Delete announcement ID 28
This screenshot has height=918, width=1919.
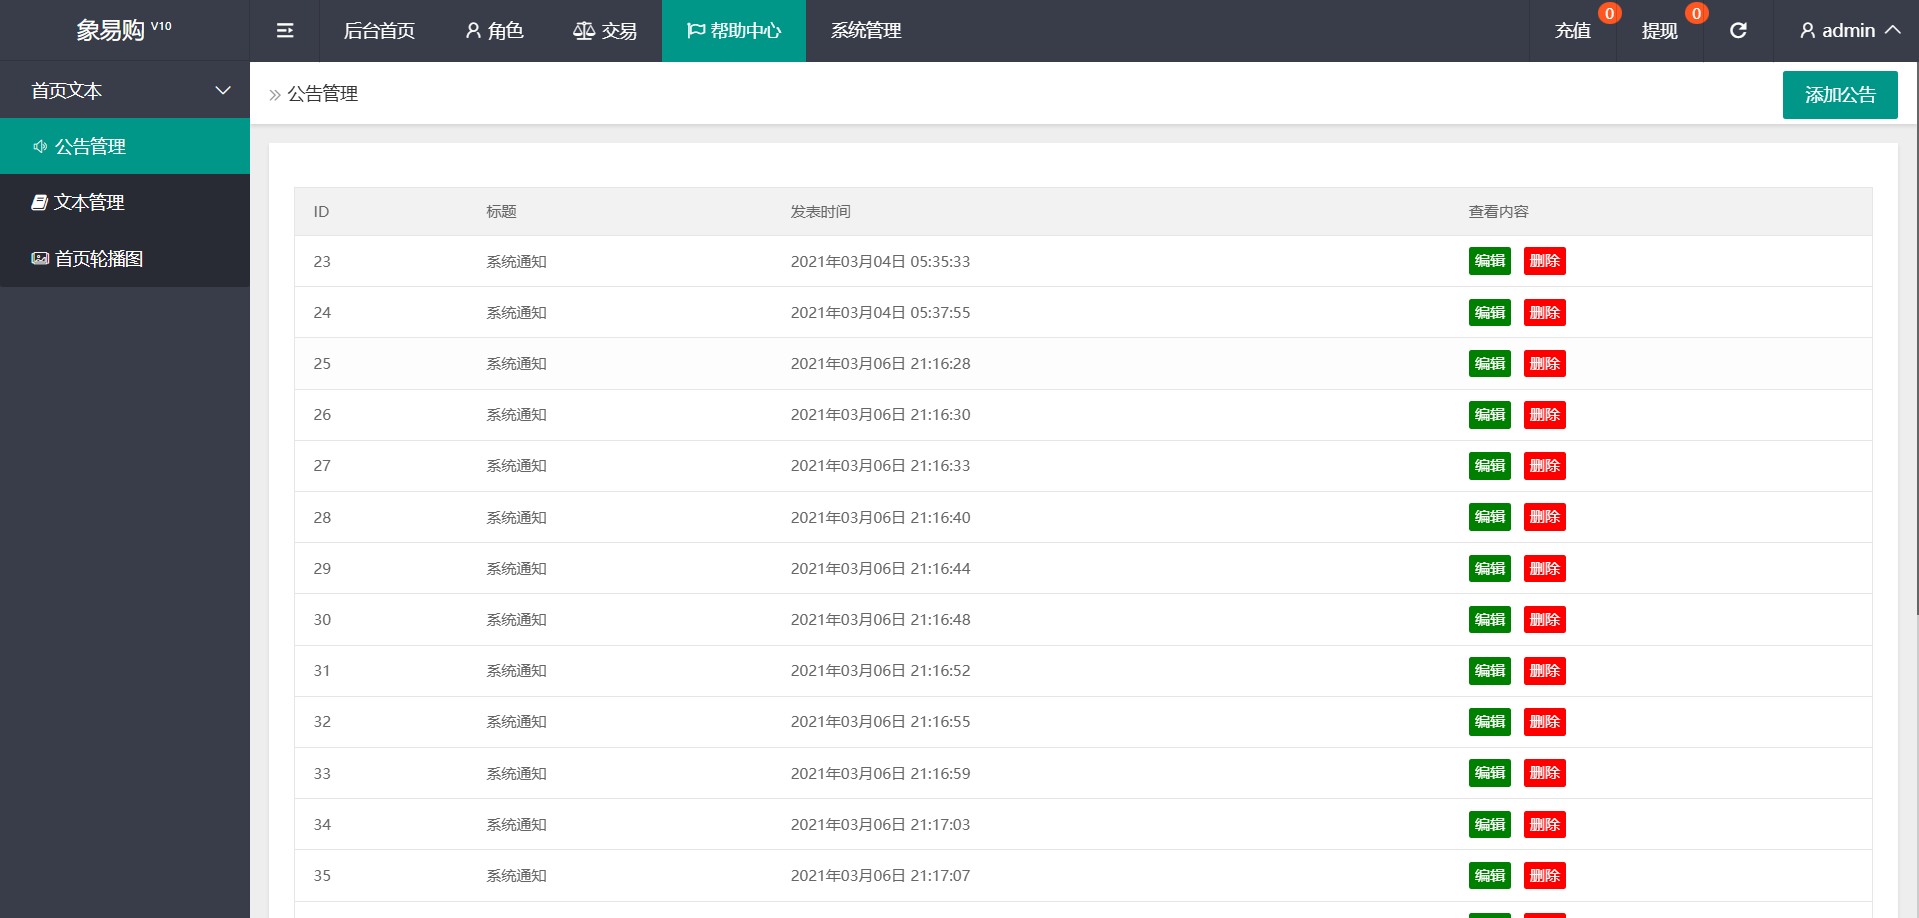[1545, 517]
